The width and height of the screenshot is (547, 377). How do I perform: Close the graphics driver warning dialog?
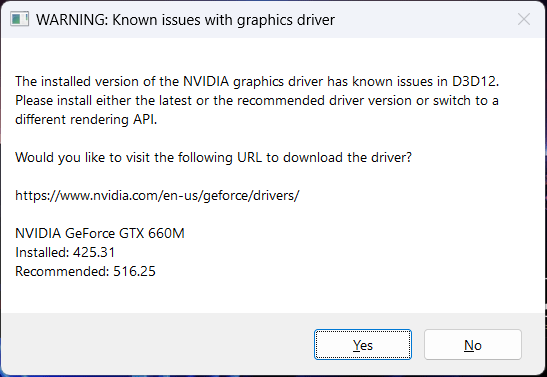pos(524,20)
